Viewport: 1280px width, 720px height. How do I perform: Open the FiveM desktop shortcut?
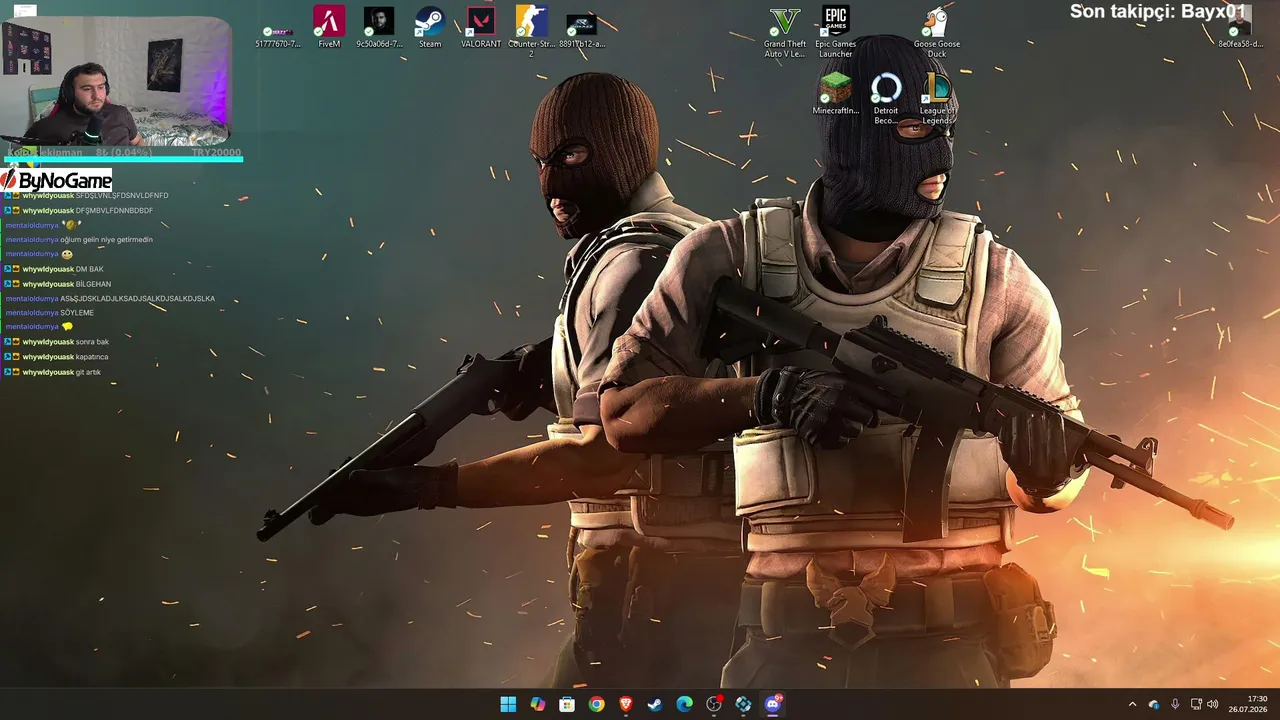(x=329, y=27)
